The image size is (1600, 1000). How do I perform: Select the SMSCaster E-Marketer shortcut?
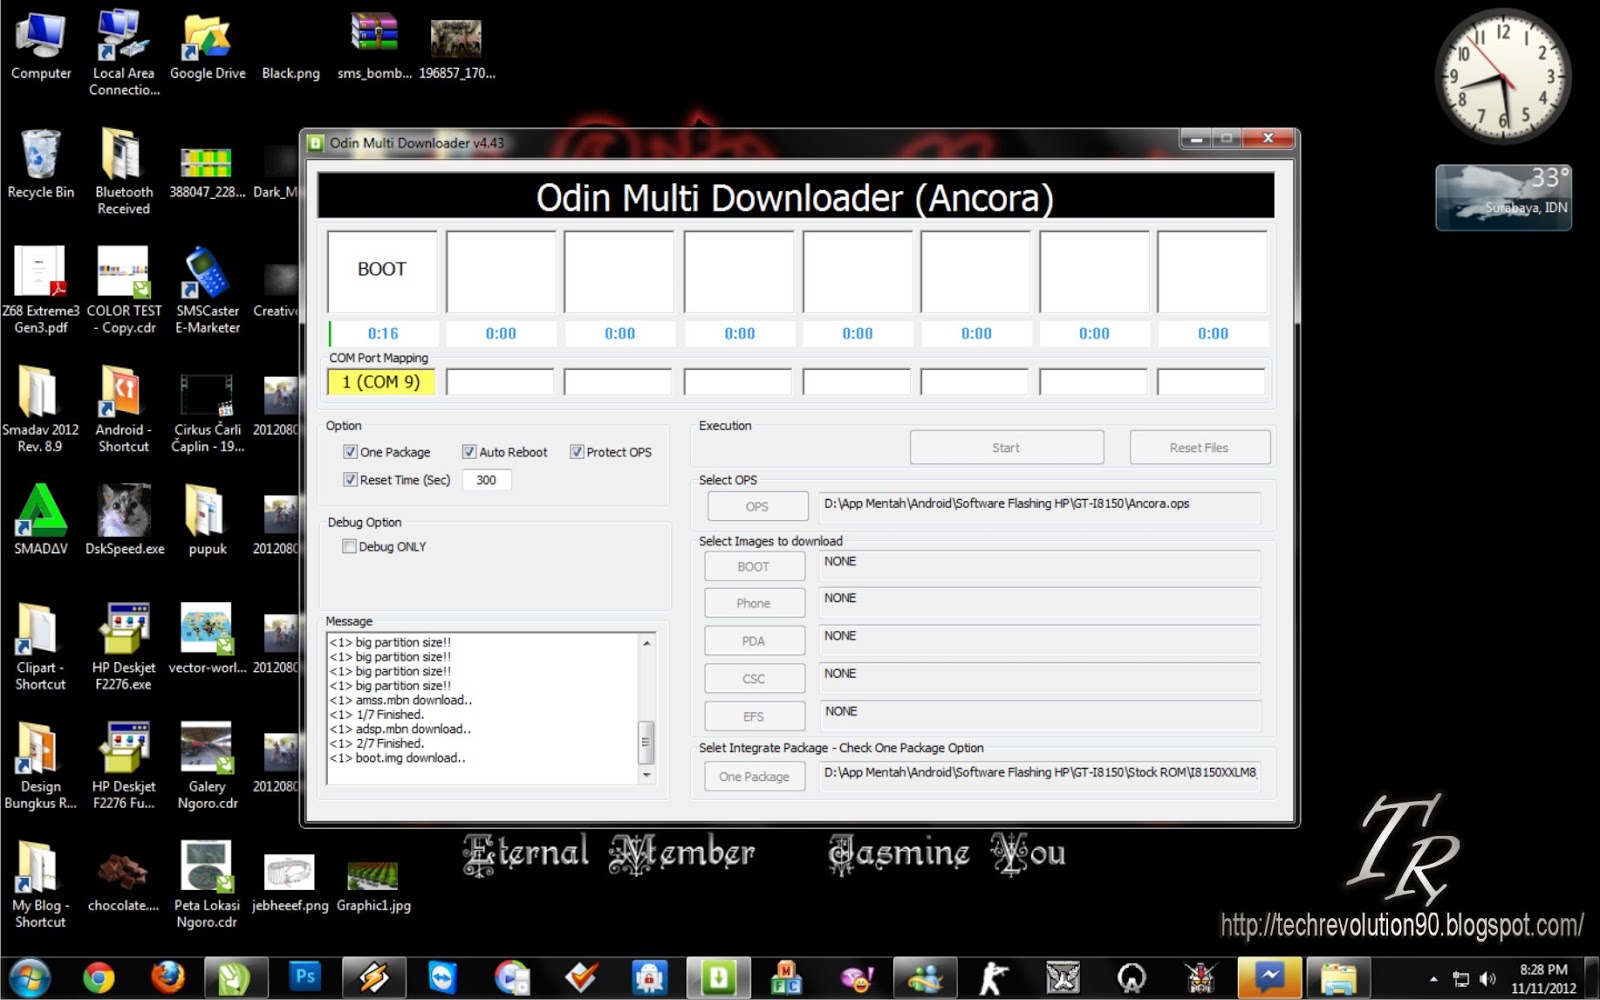(x=207, y=291)
